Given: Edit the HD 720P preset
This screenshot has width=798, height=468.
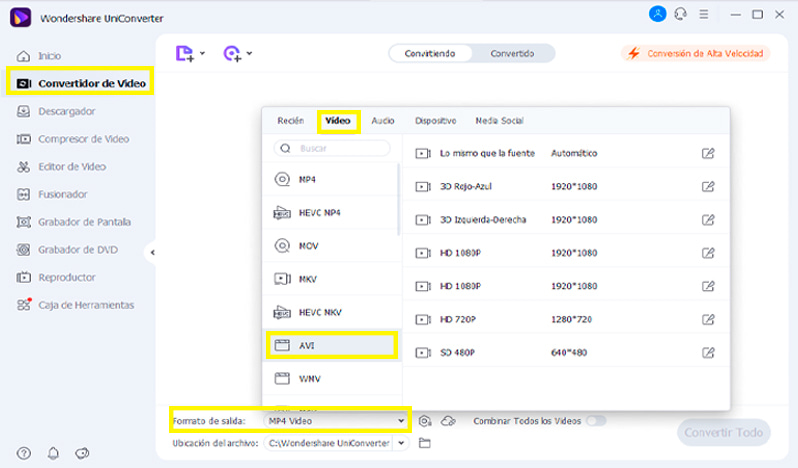Looking at the screenshot, I should click(x=708, y=319).
